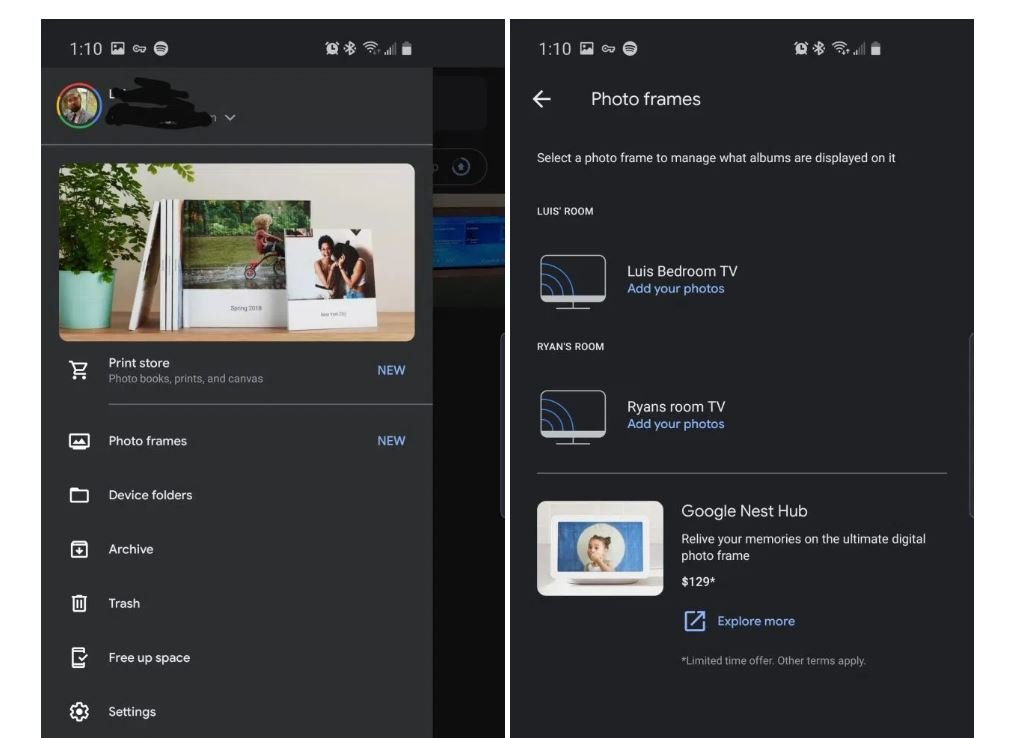Open the Photo frames menu item
The width and height of the screenshot is (1016, 738).
pos(148,441)
